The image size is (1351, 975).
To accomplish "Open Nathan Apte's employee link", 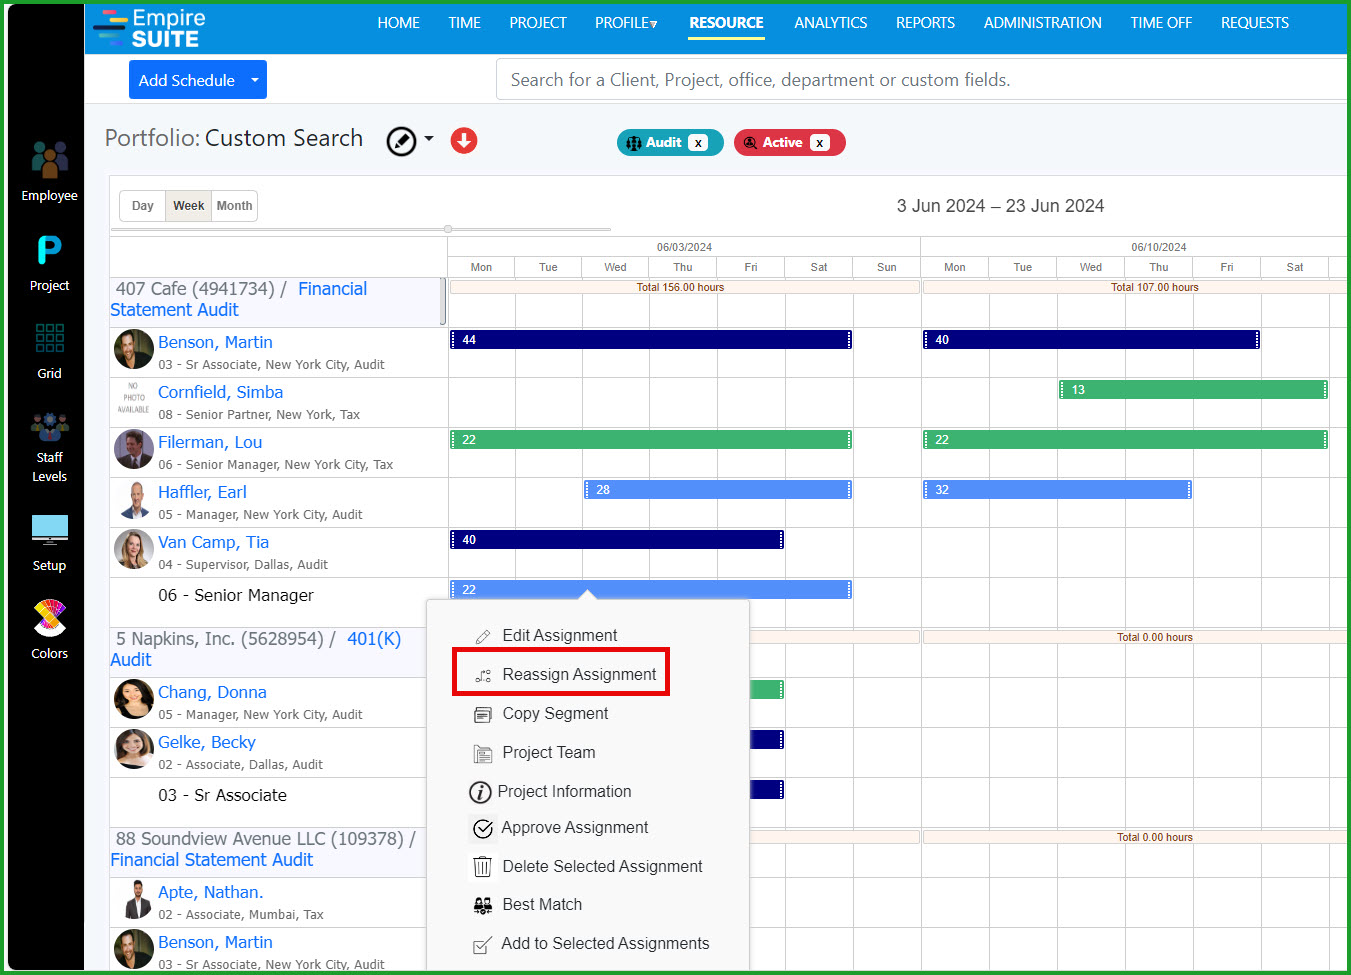I will click(210, 892).
